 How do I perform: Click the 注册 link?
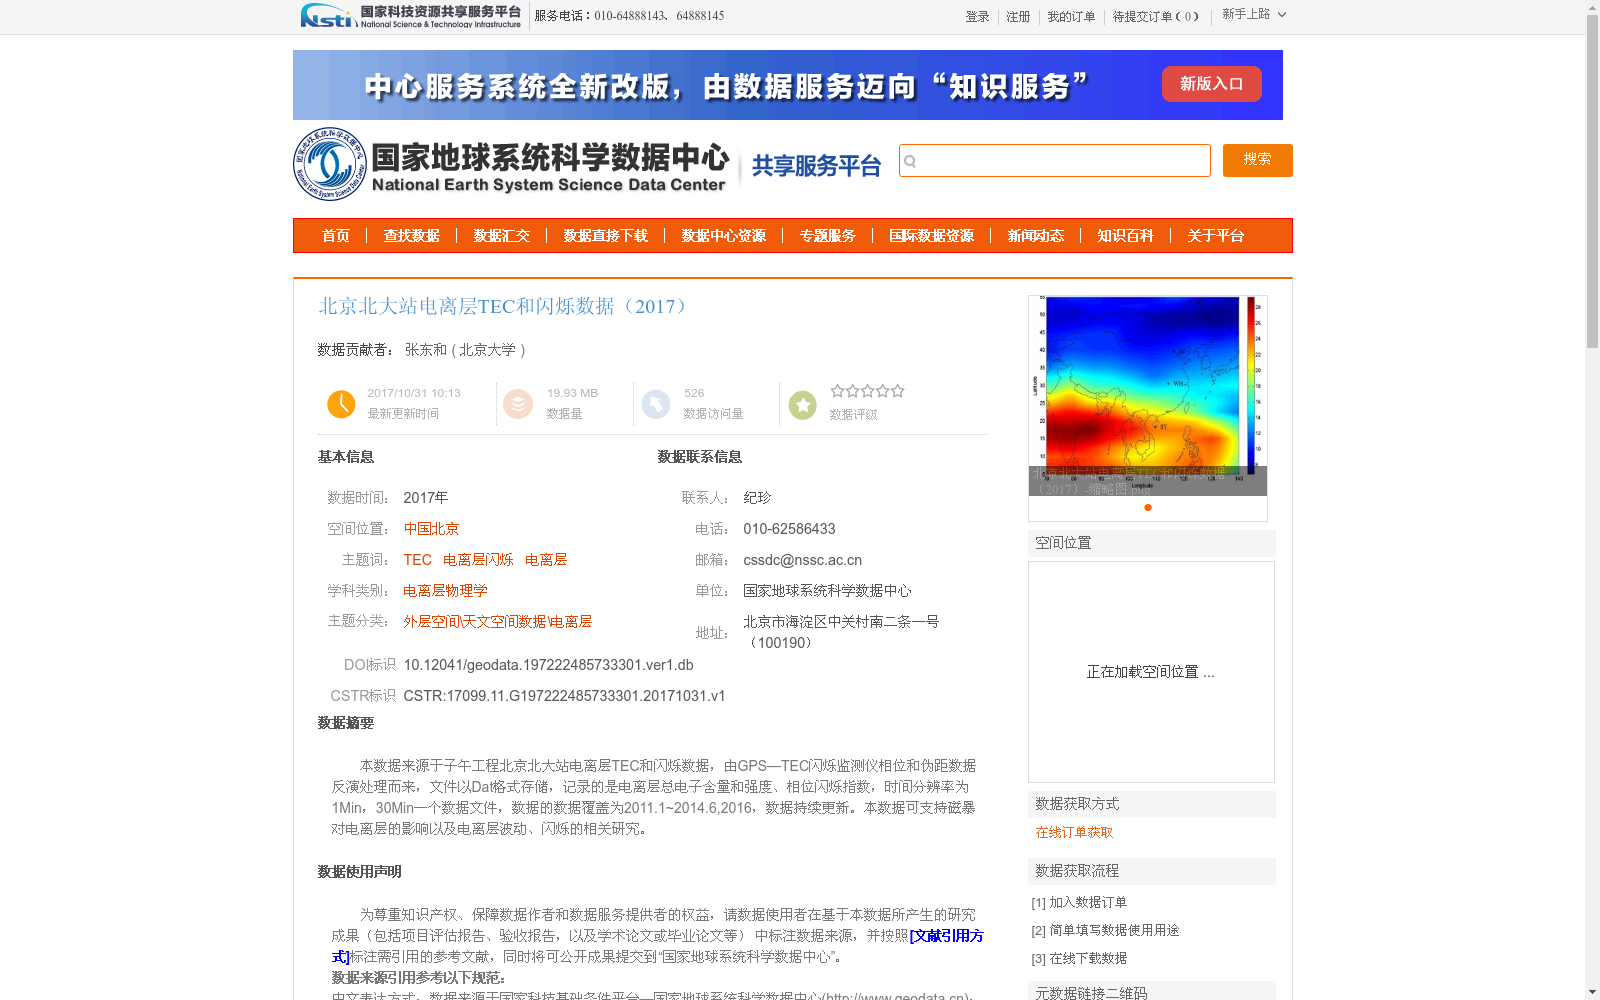(1018, 17)
